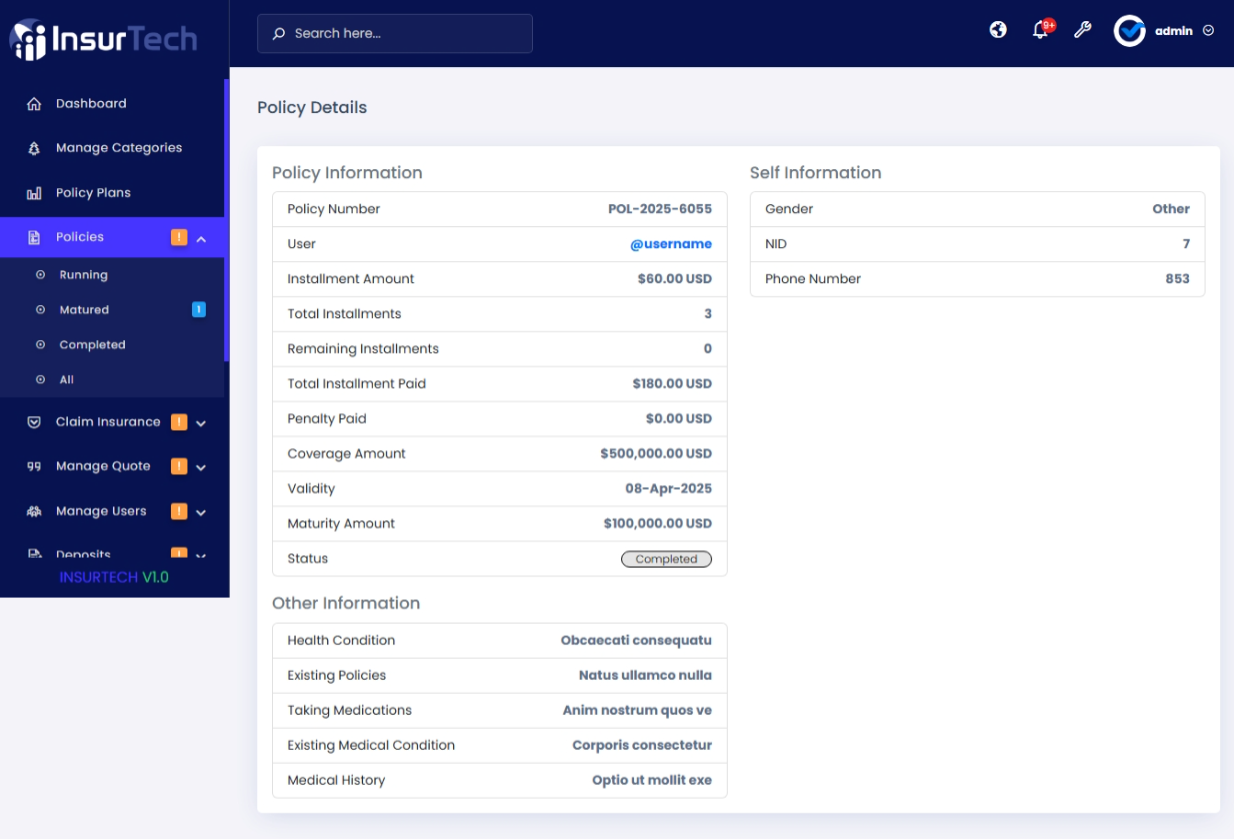This screenshot has height=839, width=1234.
Task: Open Manage Users menu
Action: point(101,511)
